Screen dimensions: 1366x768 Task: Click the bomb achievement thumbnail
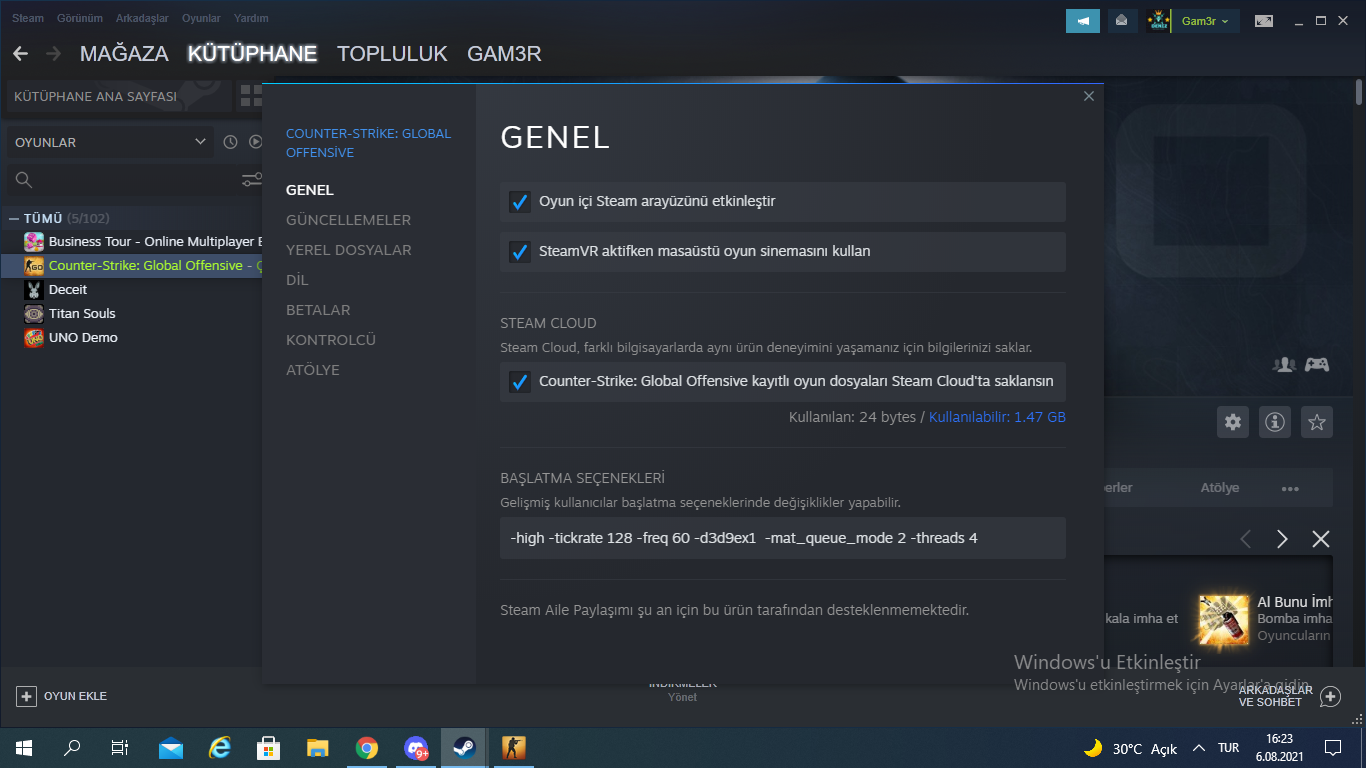coord(1225,620)
